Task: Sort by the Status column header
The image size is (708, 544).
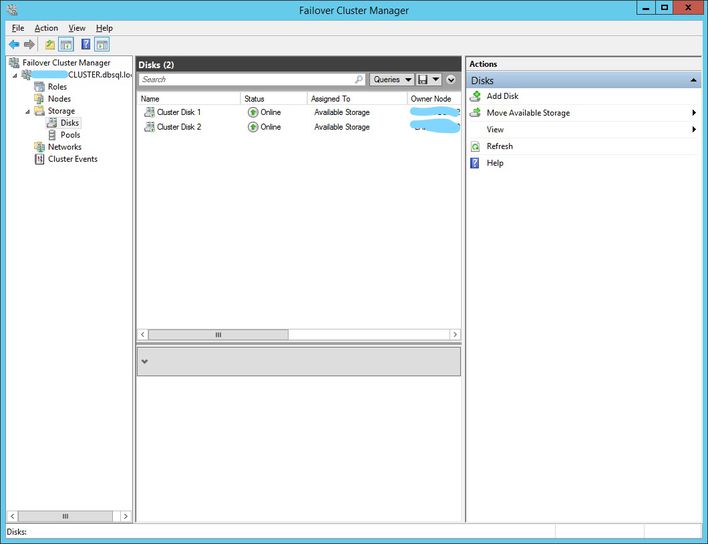Action: 274,98
